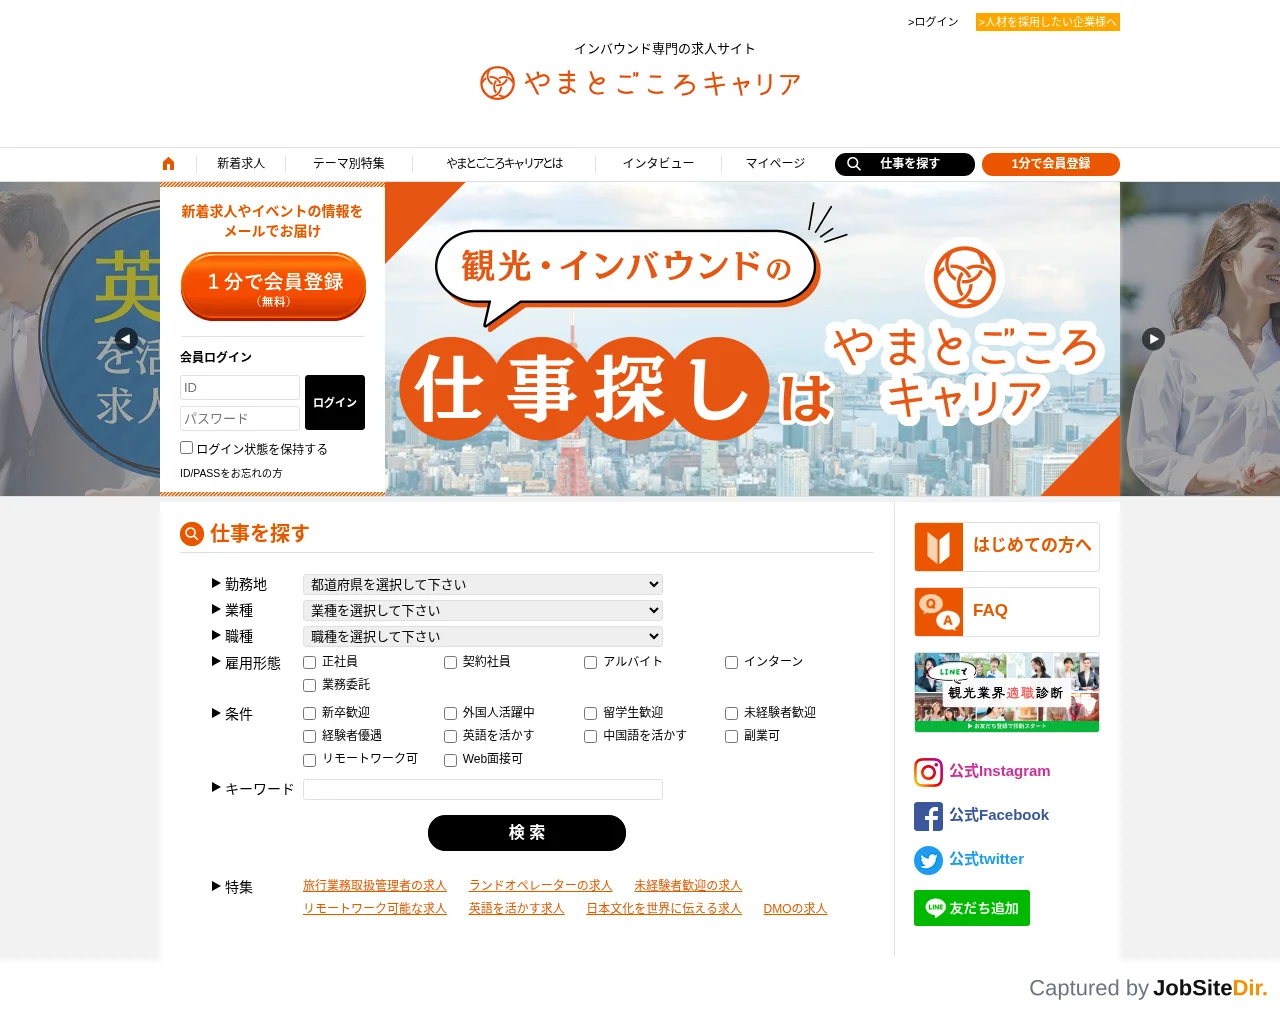
Task: Open the official Facebook icon
Action: pos(928,816)
